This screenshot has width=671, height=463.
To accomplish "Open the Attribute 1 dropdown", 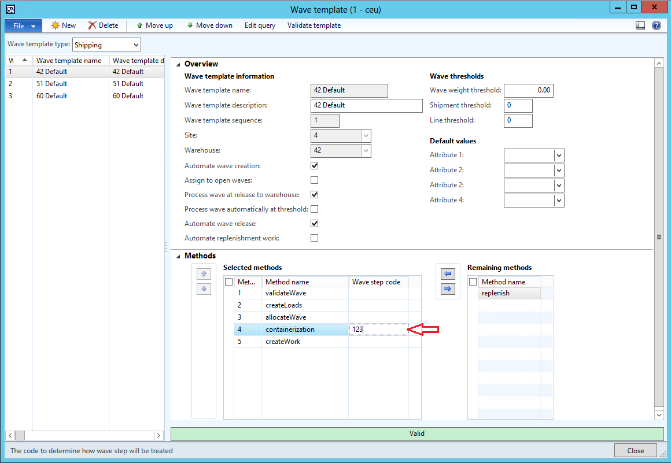I will click(x=559, y=156).
